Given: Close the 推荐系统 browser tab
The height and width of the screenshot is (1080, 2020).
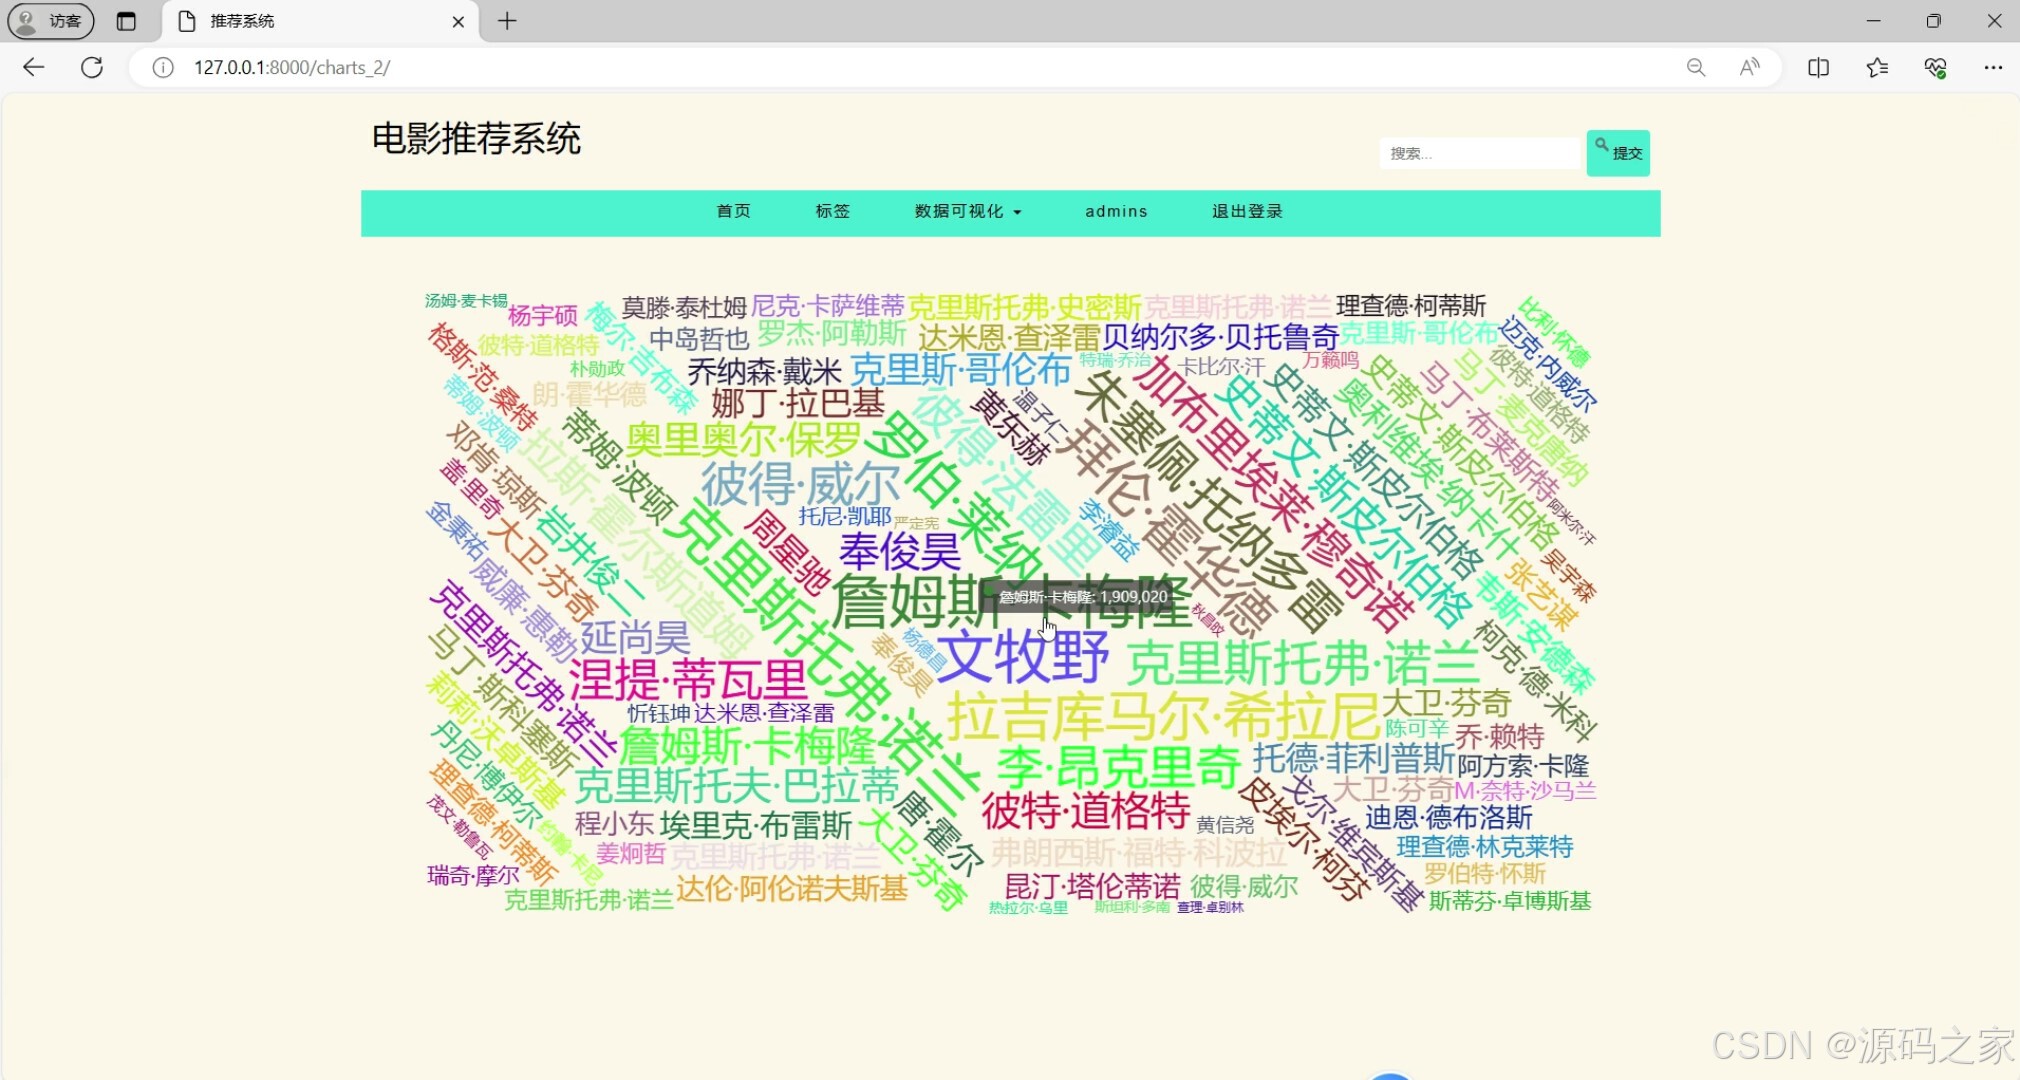Looking at the screenshot, I should (x=458, y=21).
